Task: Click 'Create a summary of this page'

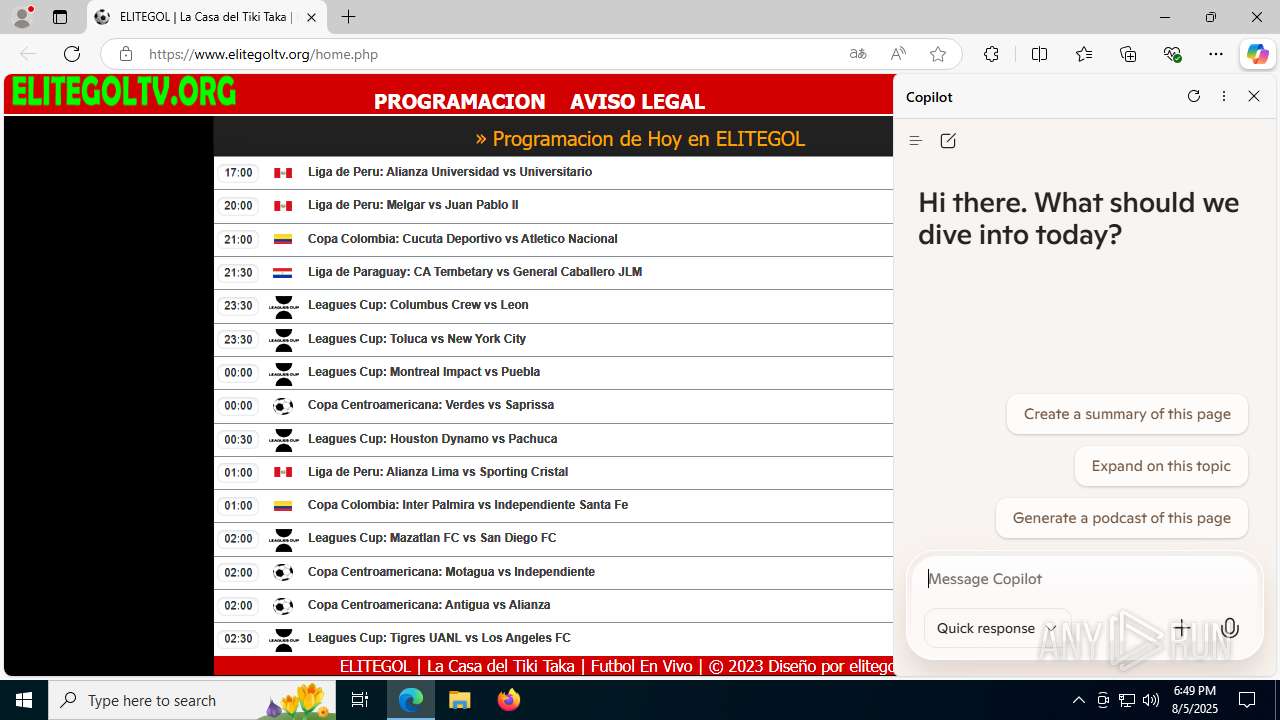Action: click(1127, 414)
